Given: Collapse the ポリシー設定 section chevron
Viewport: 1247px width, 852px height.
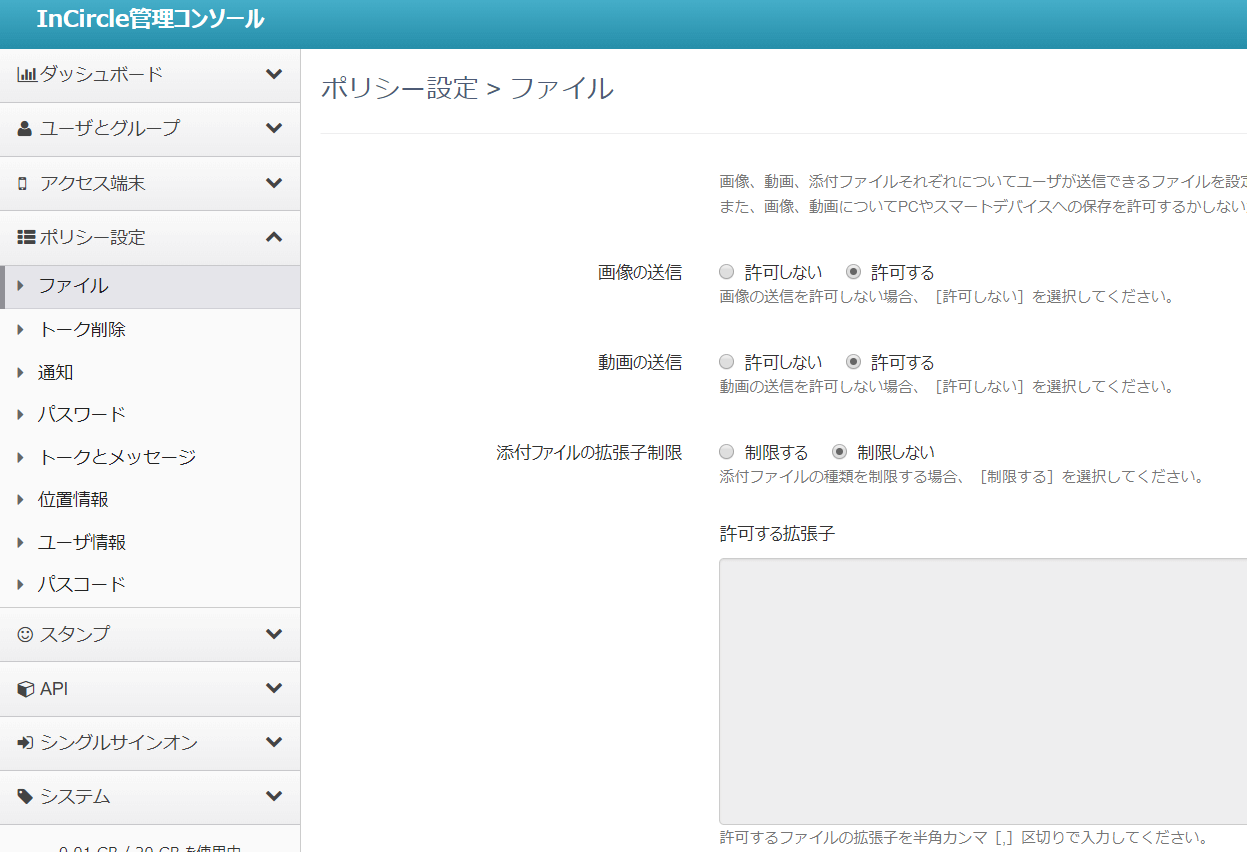Looking at the screenshot, I should tap(274, 237).
